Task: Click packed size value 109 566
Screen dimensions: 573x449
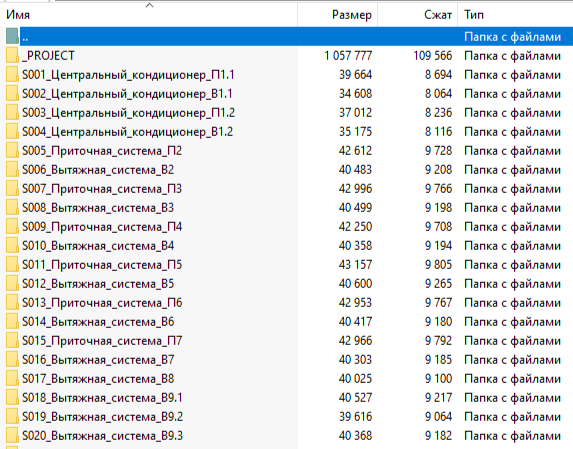Action: click(x=433, y=56)
